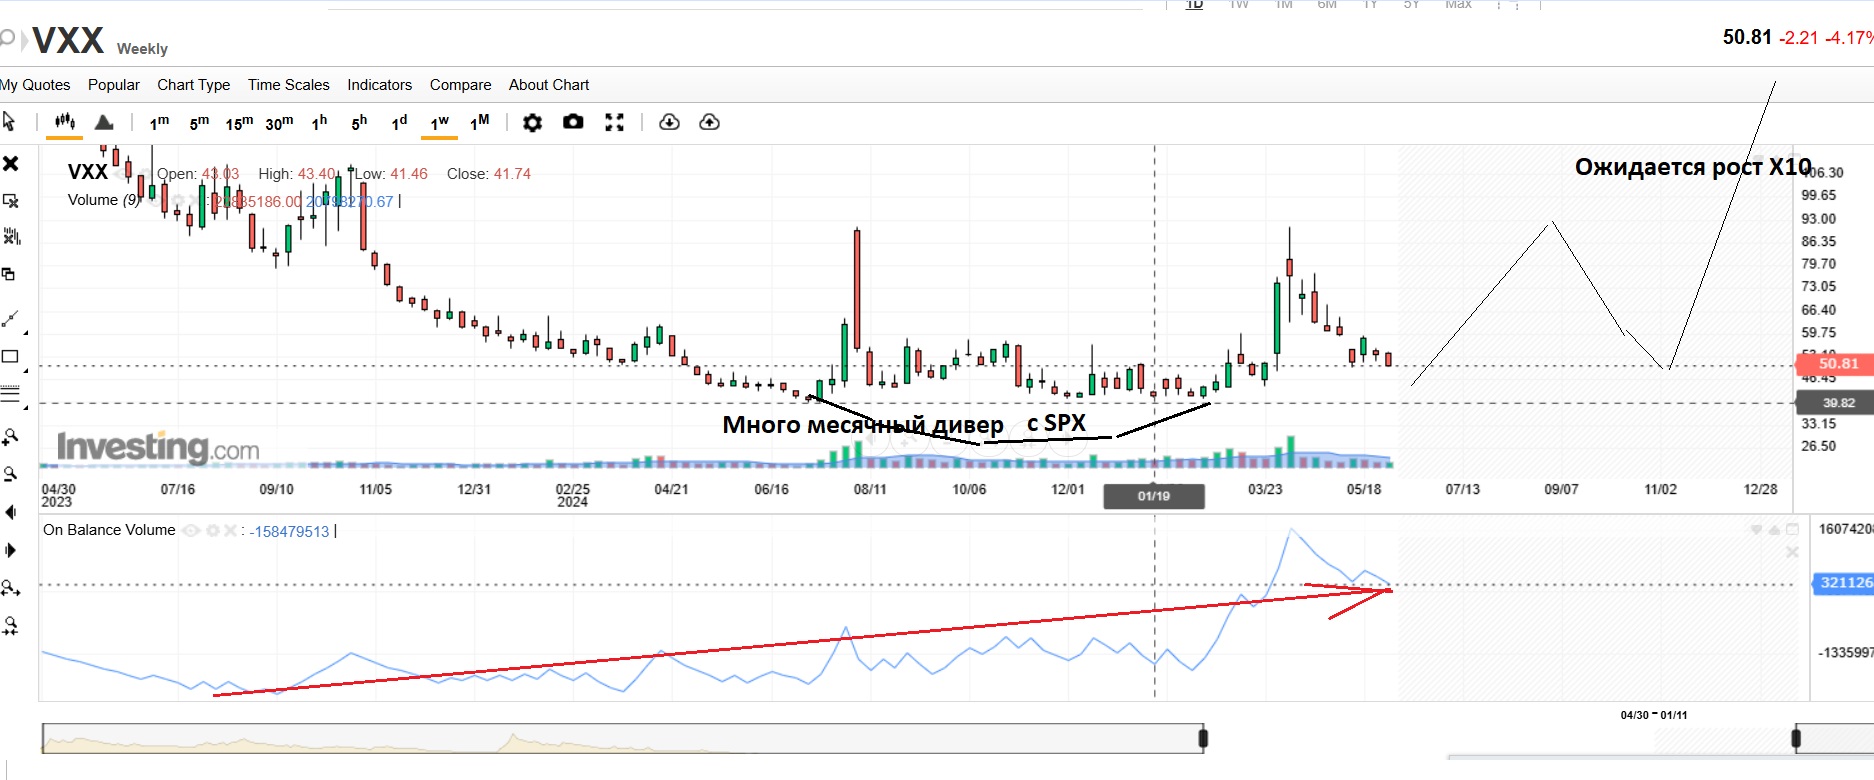1874x780 pixels.
Task: Click the cloud download icon
Action: tap(669, 122)
